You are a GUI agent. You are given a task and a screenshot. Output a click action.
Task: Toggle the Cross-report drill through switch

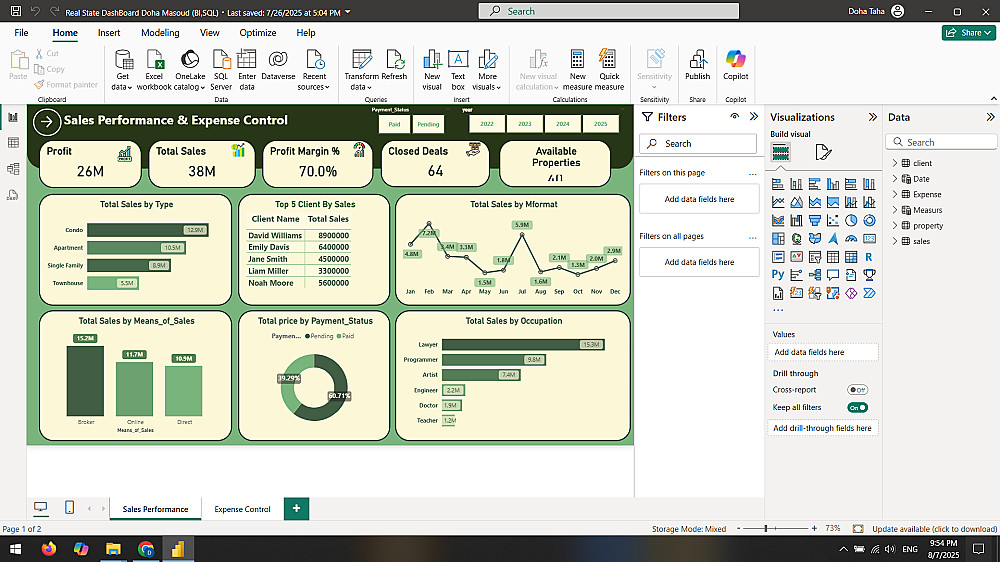coord(857,390)
